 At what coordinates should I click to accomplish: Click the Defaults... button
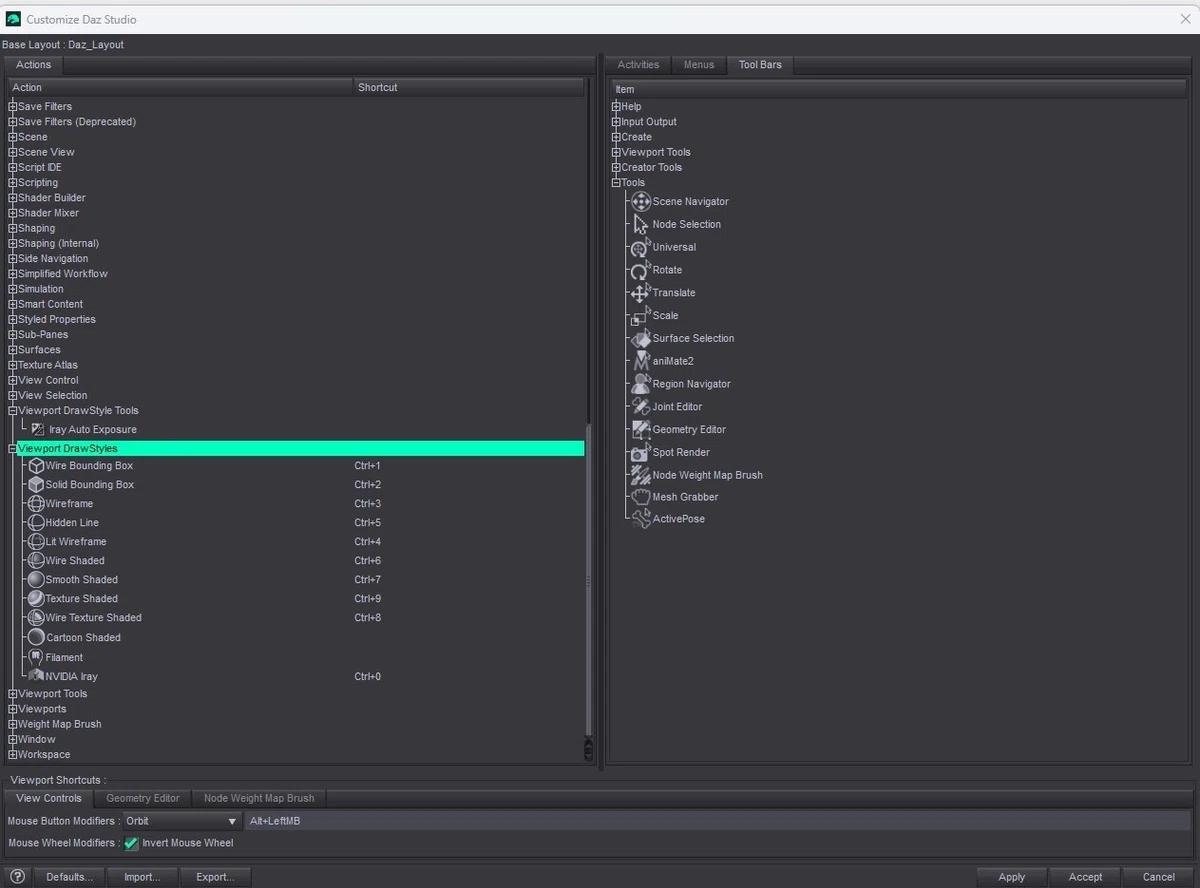click(70, 877)
